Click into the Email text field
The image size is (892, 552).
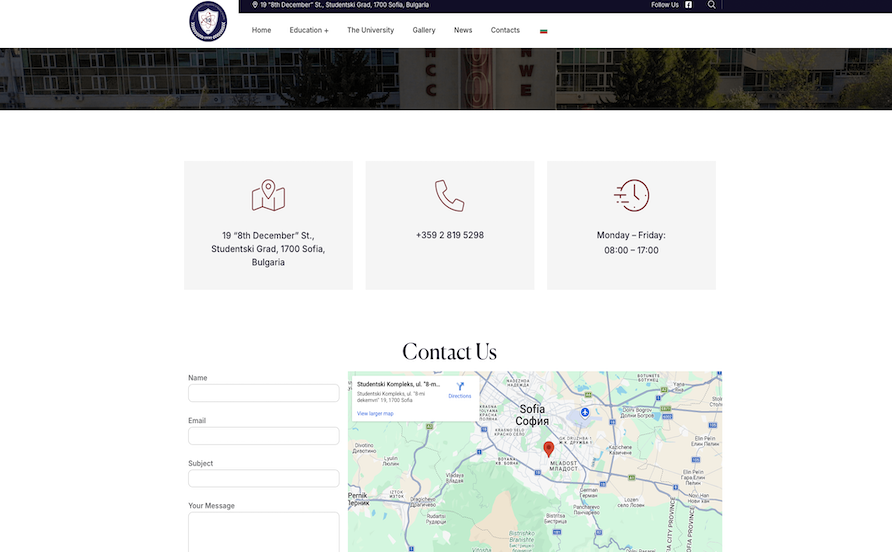click(x=264, y=436)
